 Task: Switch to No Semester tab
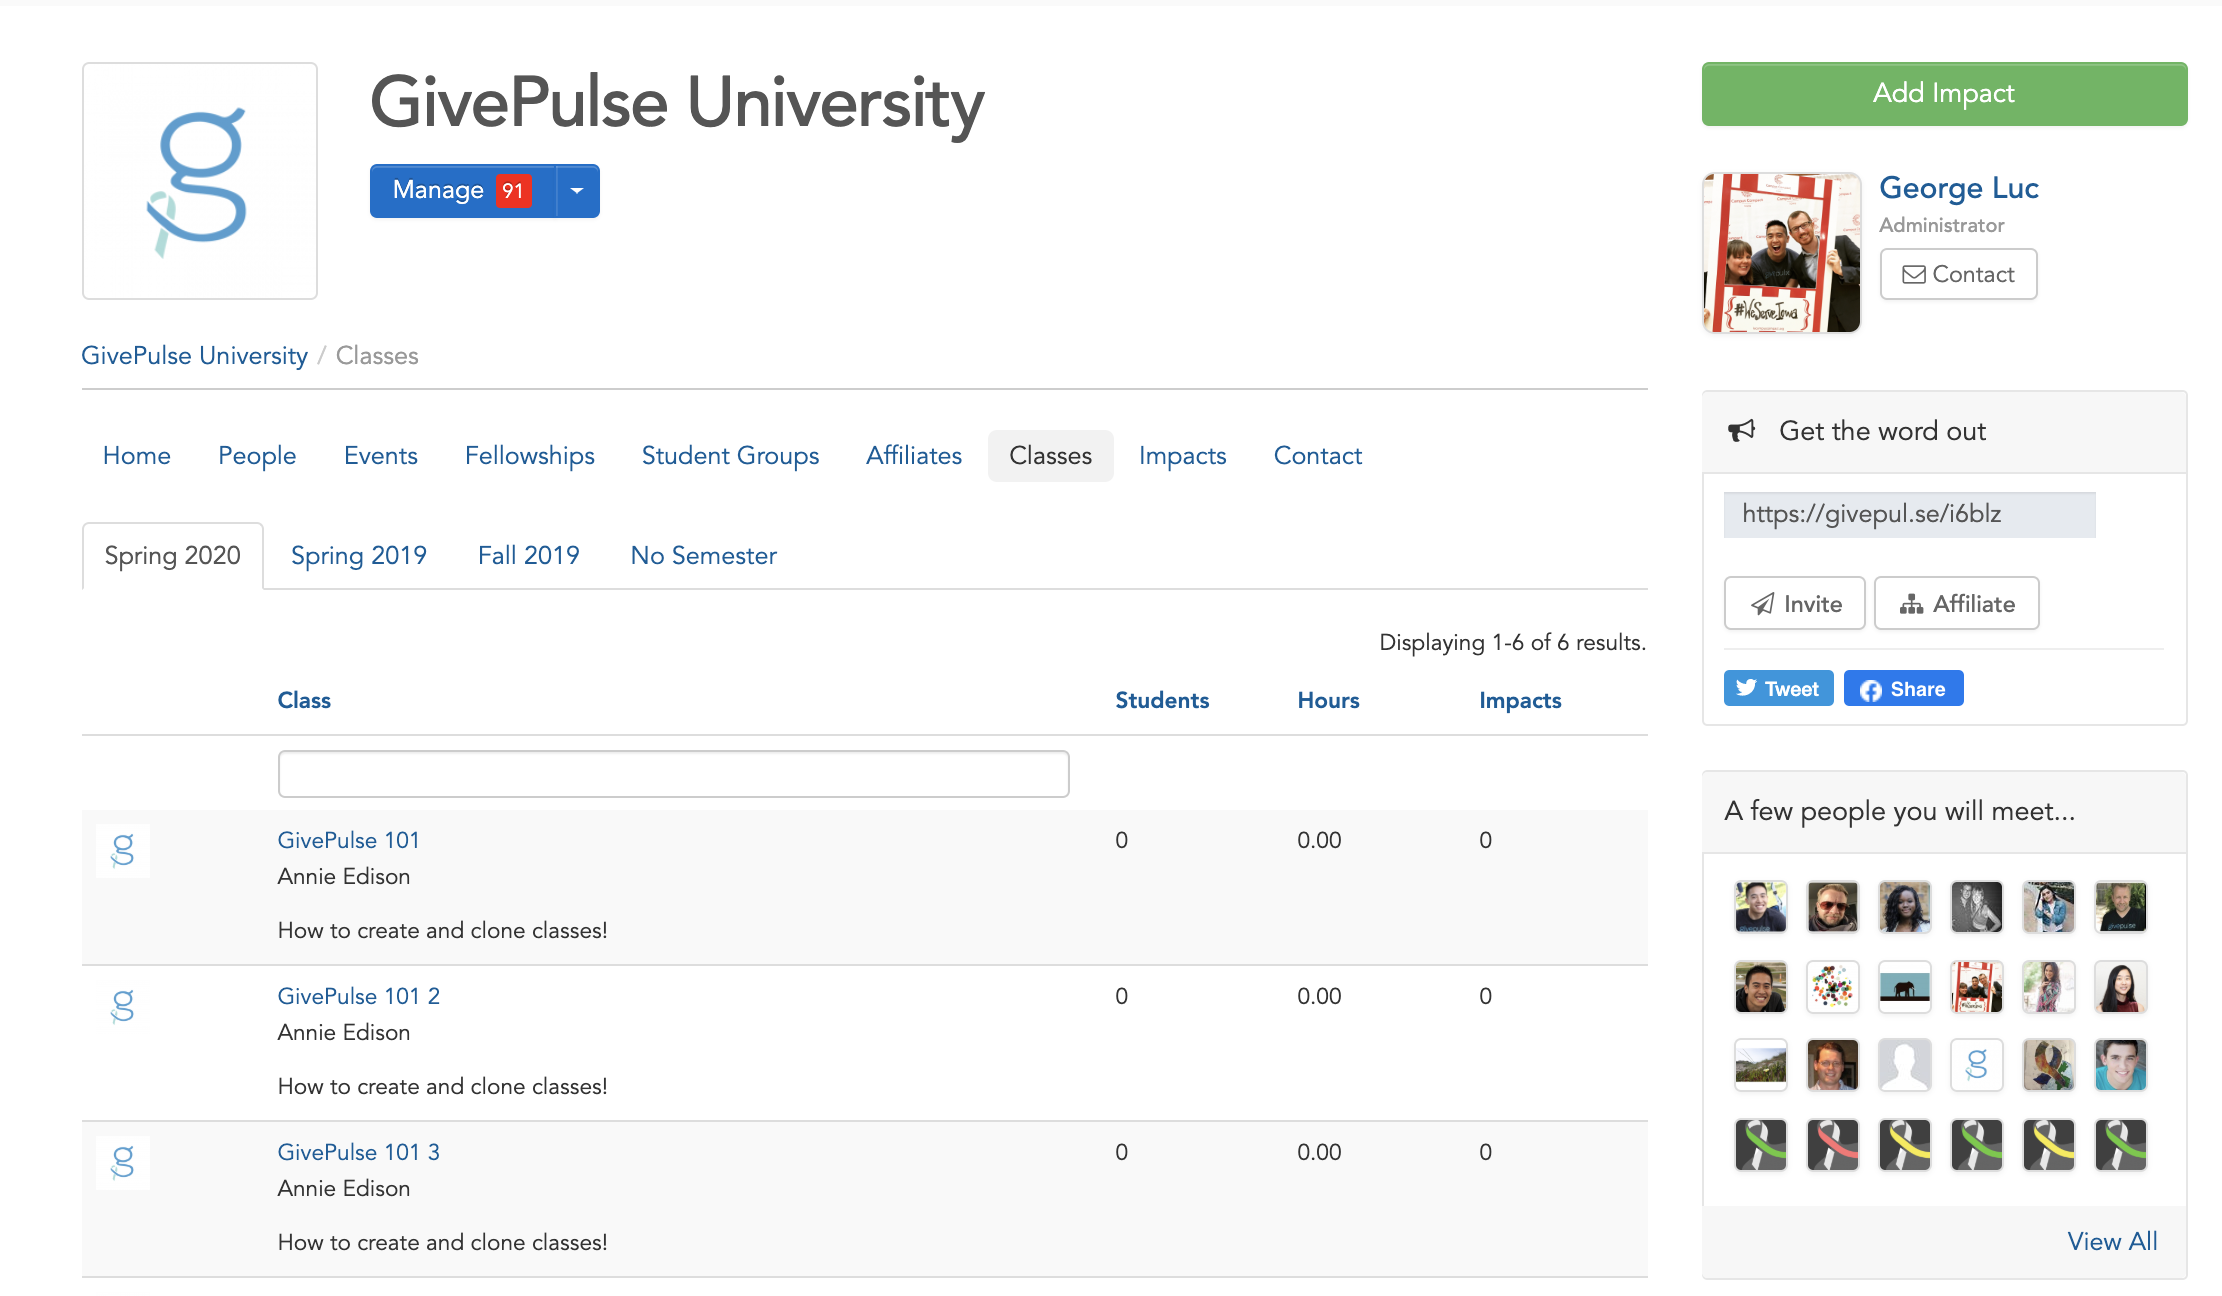(x=703, y=556)
